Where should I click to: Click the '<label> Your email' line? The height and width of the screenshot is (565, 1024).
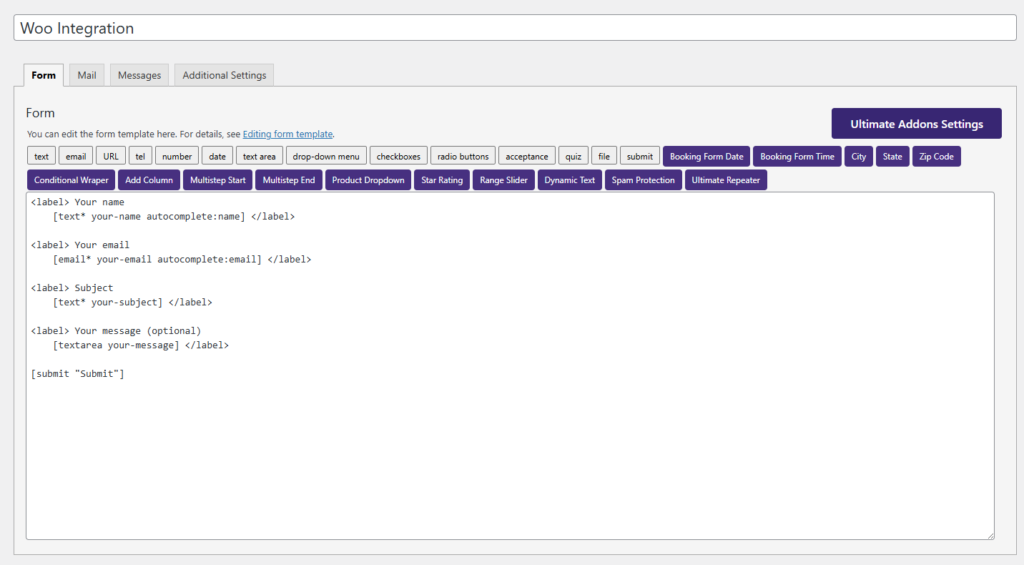tap(80, 245)
